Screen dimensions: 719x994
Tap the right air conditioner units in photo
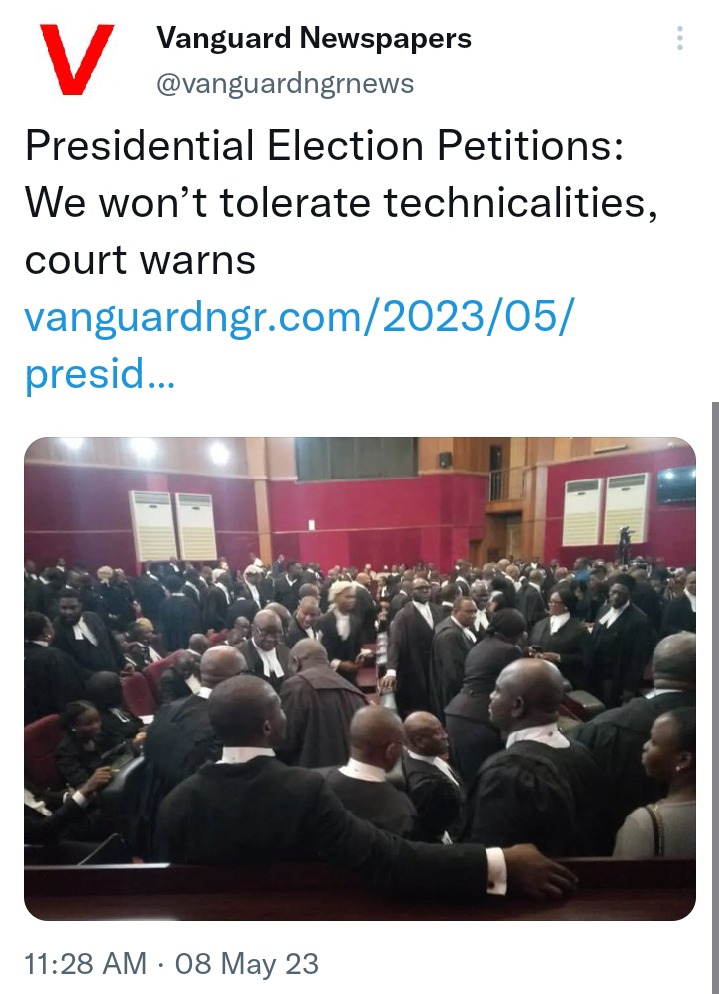click(606, 510)
